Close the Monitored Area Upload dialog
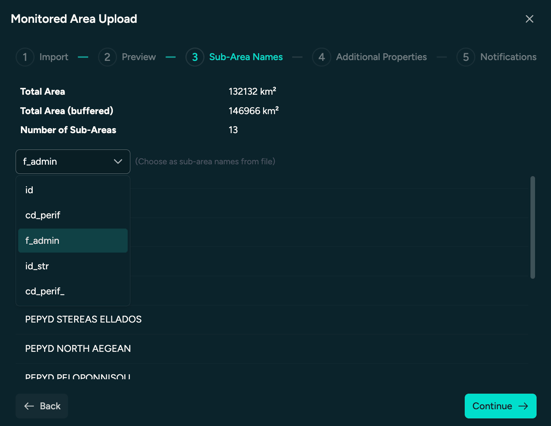Viewport: 551px width, 426px height. (x=529, y=19)
